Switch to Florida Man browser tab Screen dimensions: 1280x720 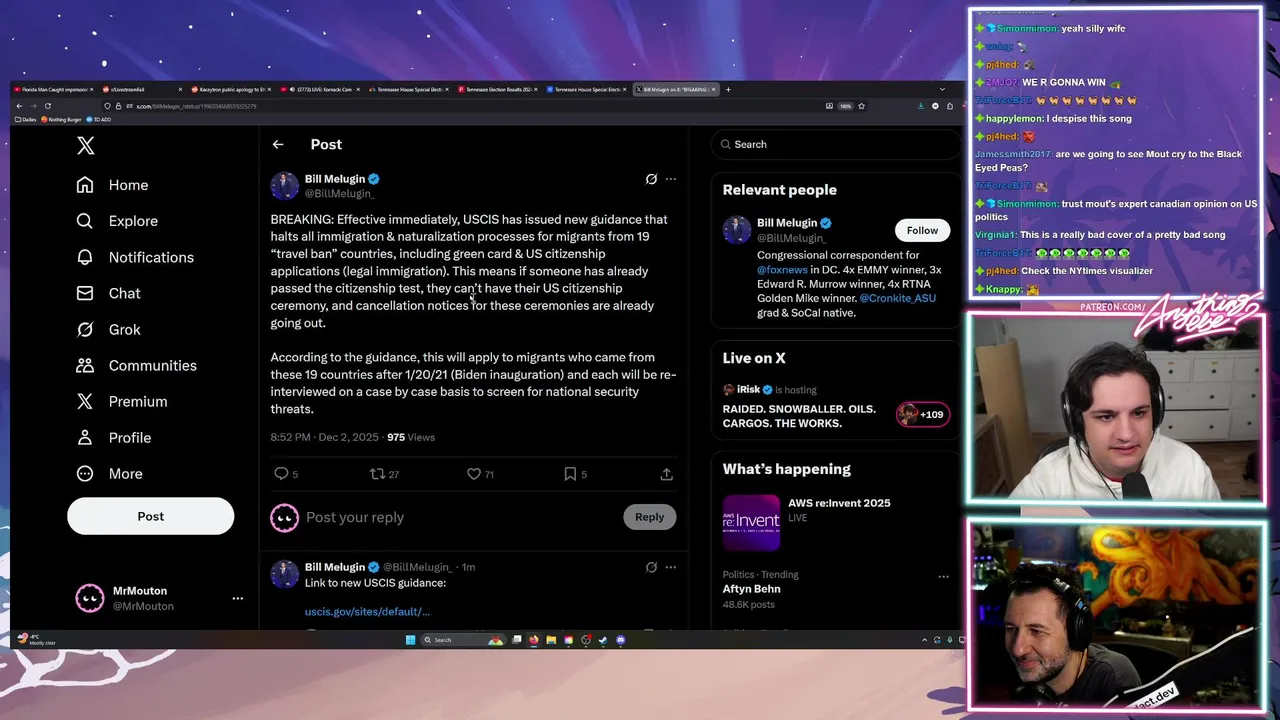(52, 89)
